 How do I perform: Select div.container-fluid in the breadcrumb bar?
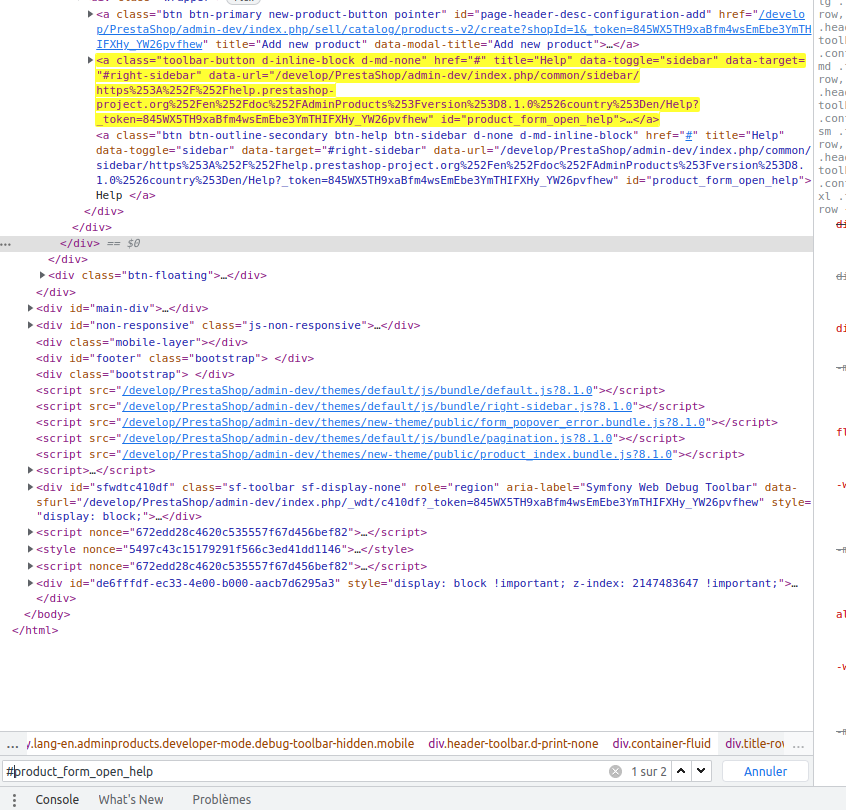[x=661, y=743]
